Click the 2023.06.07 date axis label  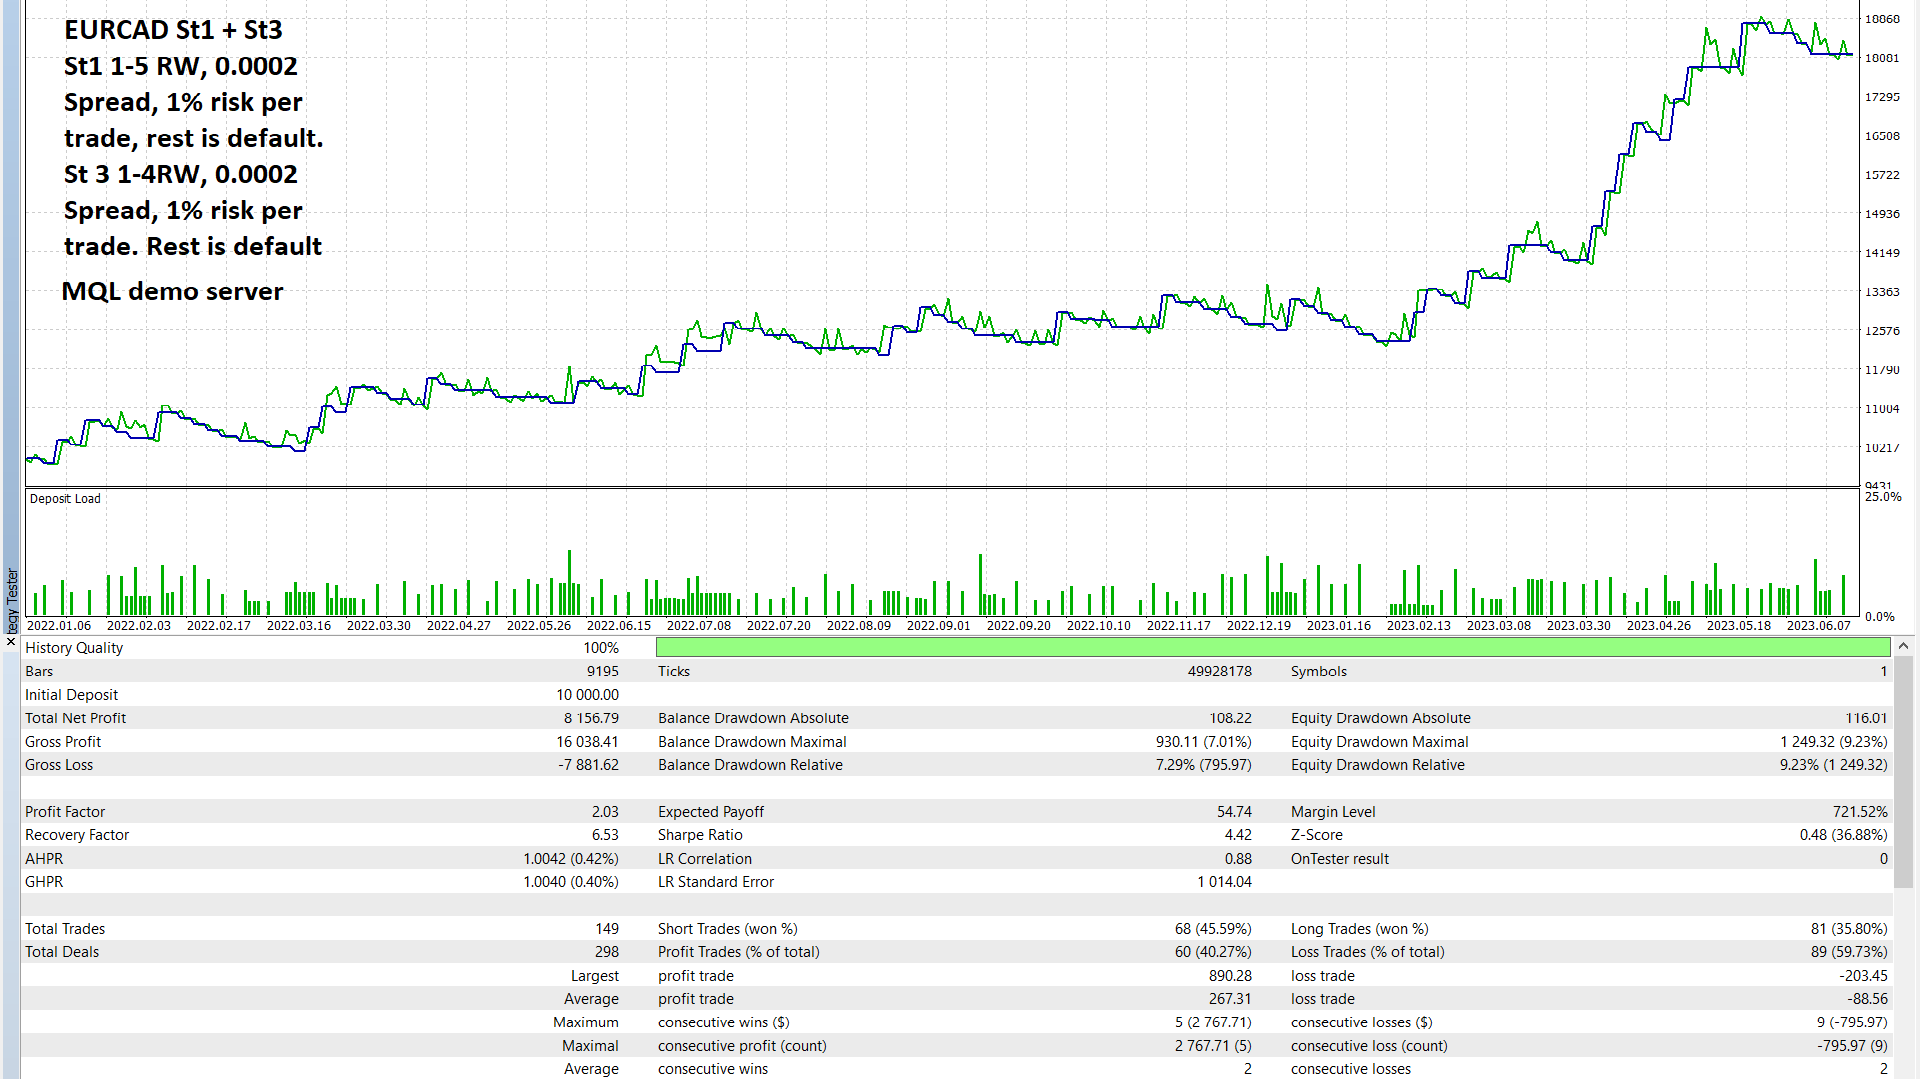click(1818, 626)
